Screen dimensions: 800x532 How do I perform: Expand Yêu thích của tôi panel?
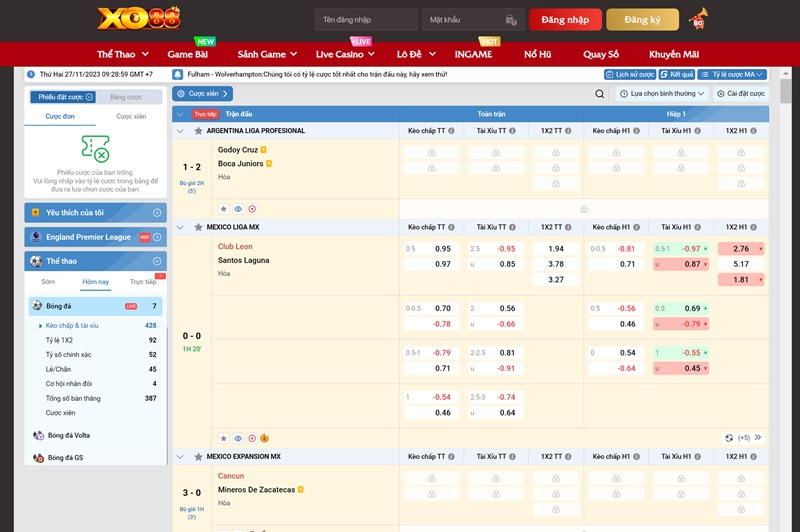click(x=95, y=213)
